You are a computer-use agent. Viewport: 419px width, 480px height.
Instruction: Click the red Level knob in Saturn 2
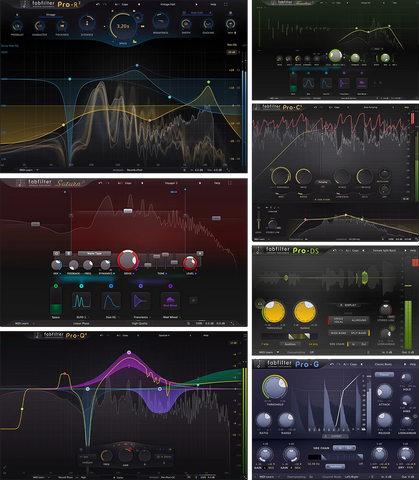(x=190, y=263)
